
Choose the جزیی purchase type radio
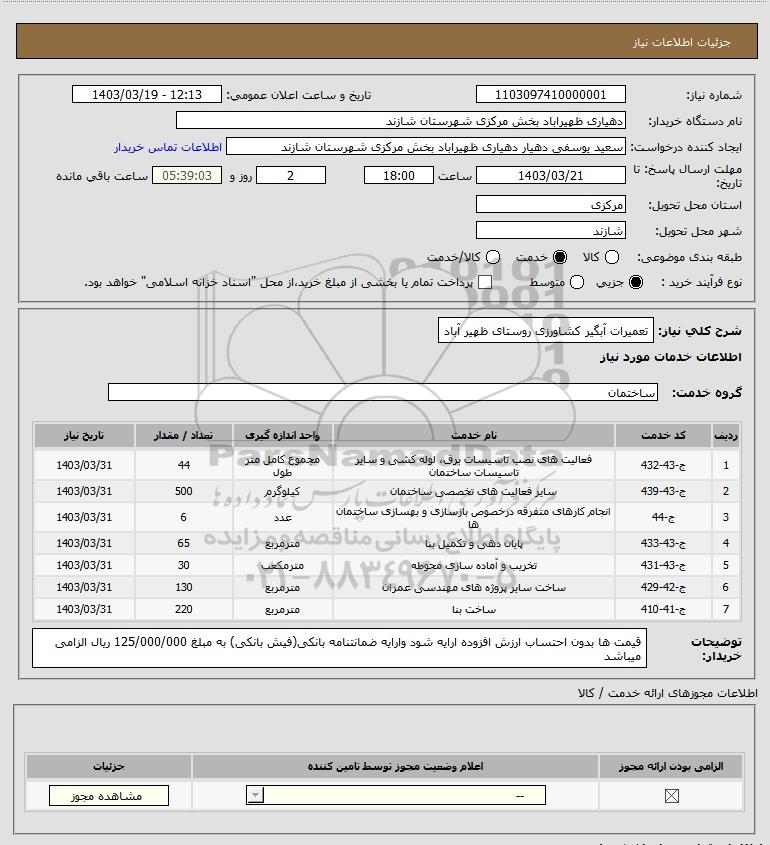pos(636,282)
